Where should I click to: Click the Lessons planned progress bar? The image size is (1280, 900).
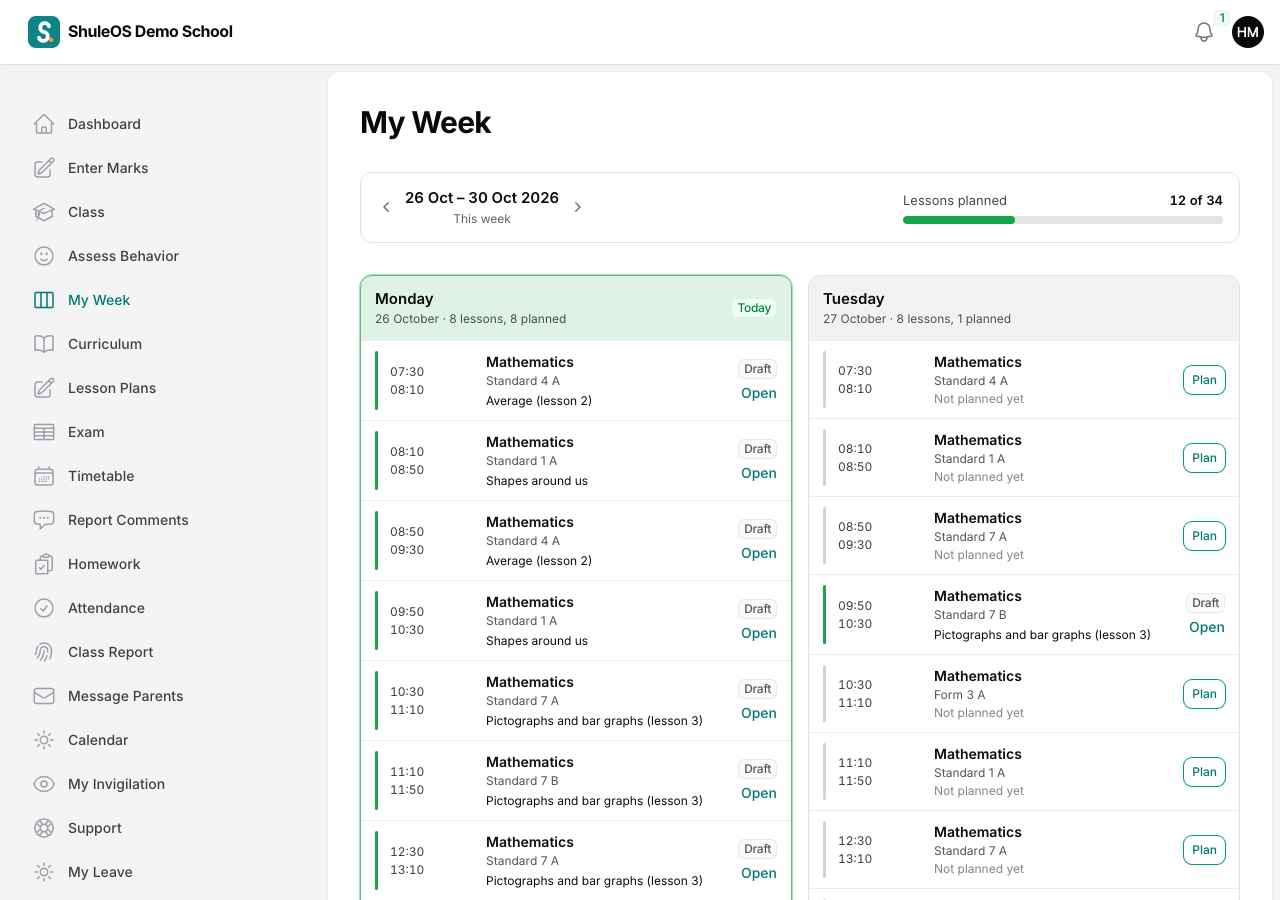[1063, 220]
